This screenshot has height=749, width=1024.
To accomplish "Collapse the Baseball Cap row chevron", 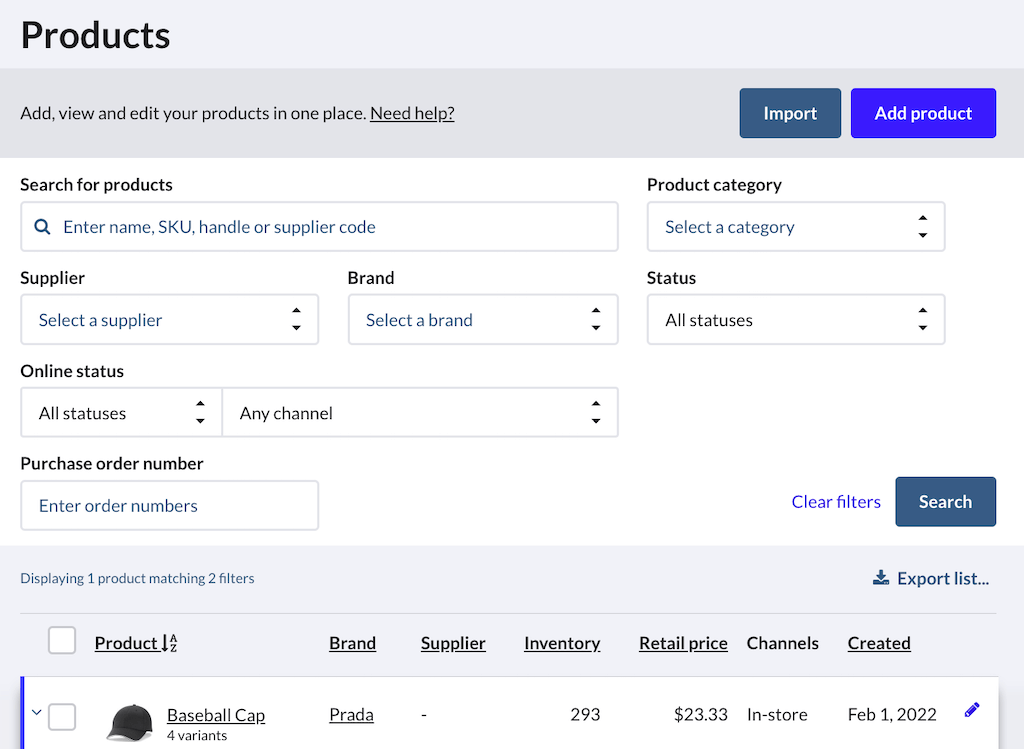I will (x=36, y=714).
